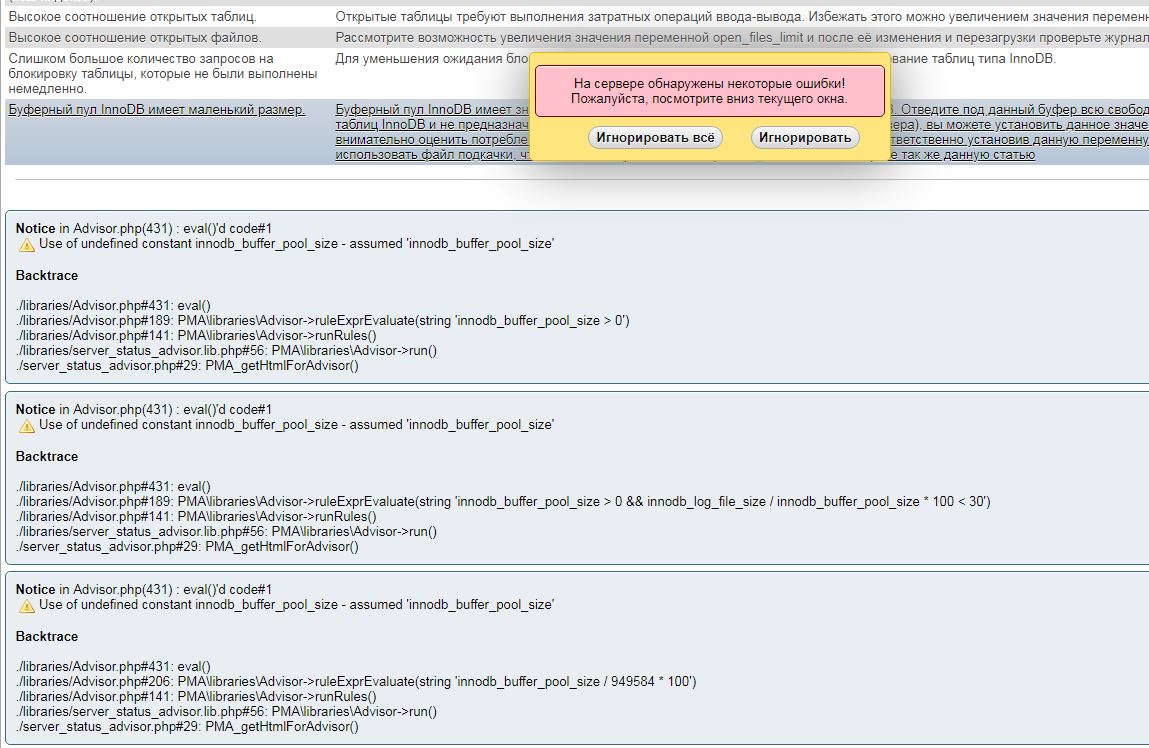Click the link text 'Буферный пул InnoDB имеет зн' in the highlighted row

click(432, 110)
